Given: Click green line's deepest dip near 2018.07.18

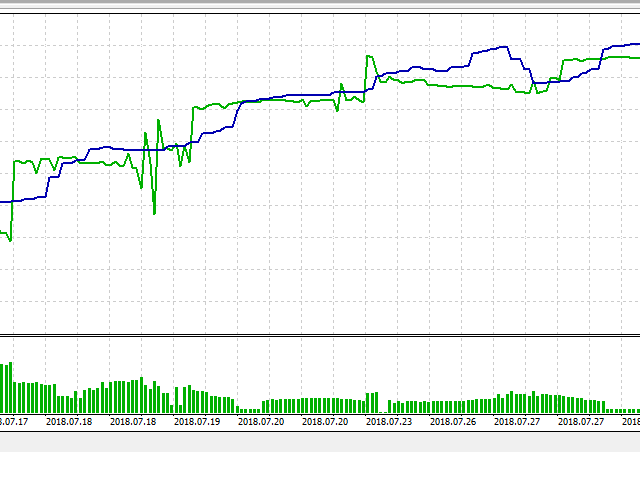Looking at the screenshot, I should click(x=154, y=212).
